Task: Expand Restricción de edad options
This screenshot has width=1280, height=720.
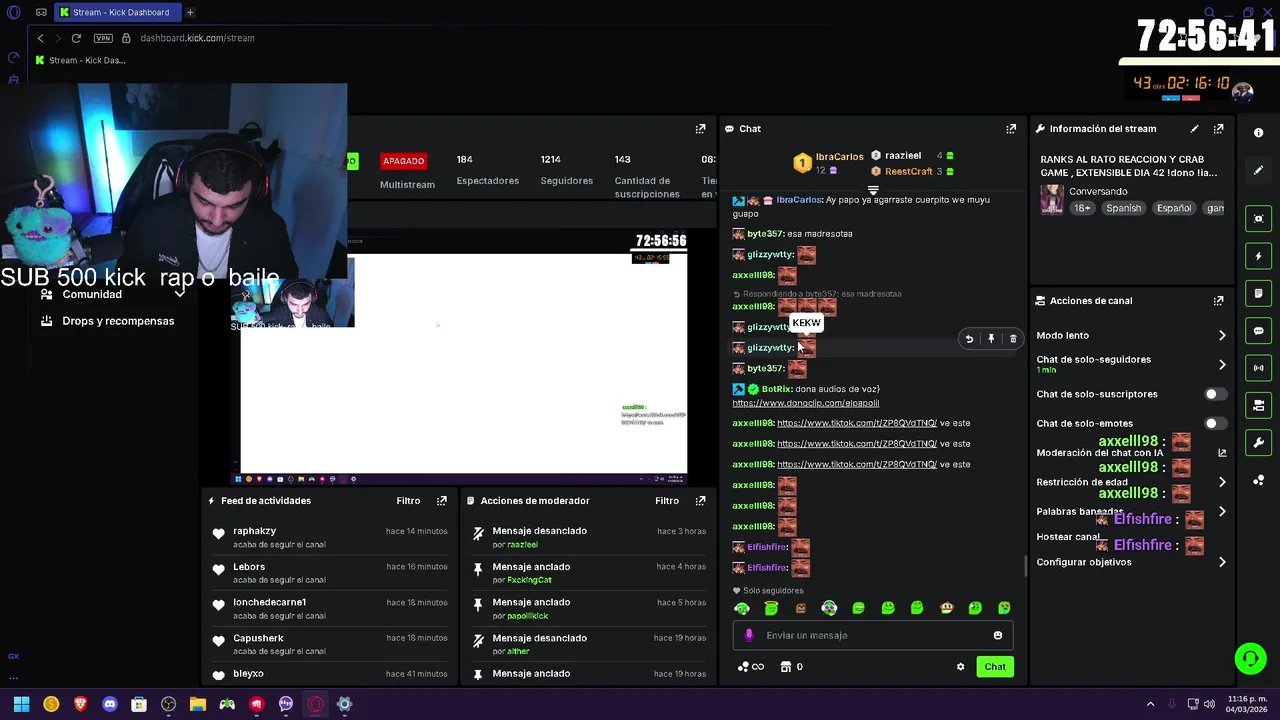Action: 1222,482
